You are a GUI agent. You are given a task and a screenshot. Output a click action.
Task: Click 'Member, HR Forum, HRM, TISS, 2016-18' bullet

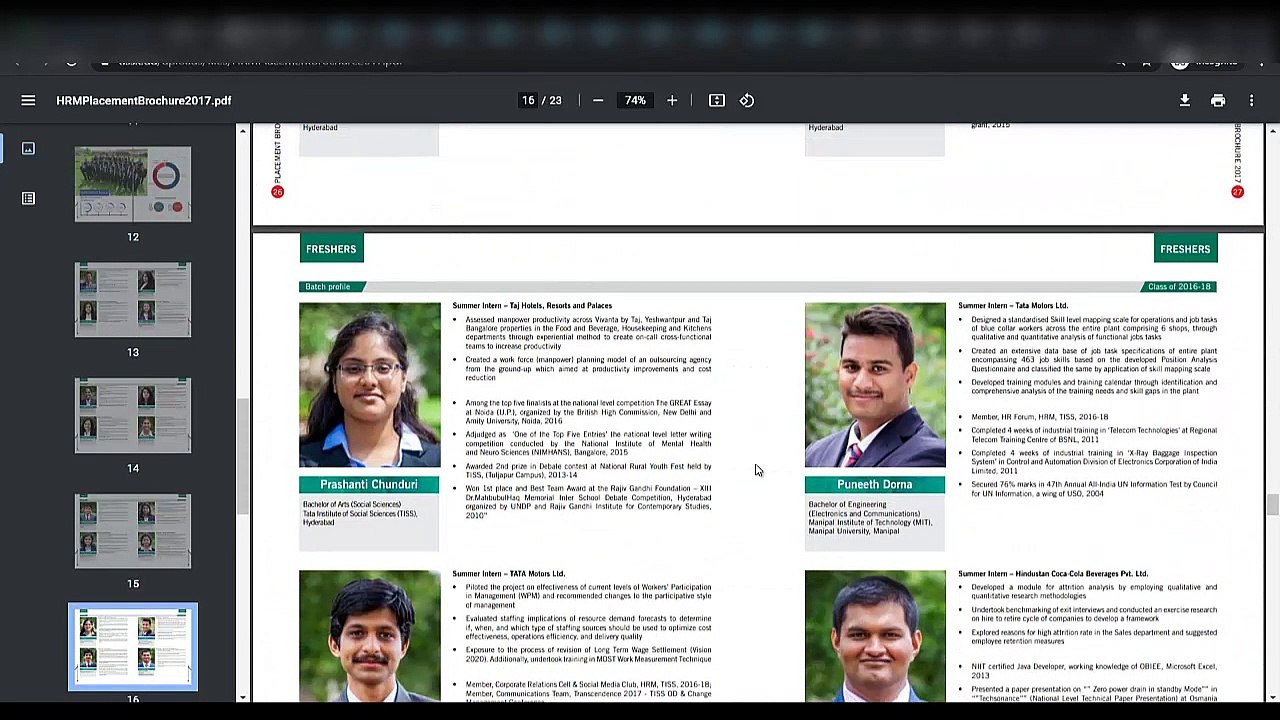click(1040, 417)
